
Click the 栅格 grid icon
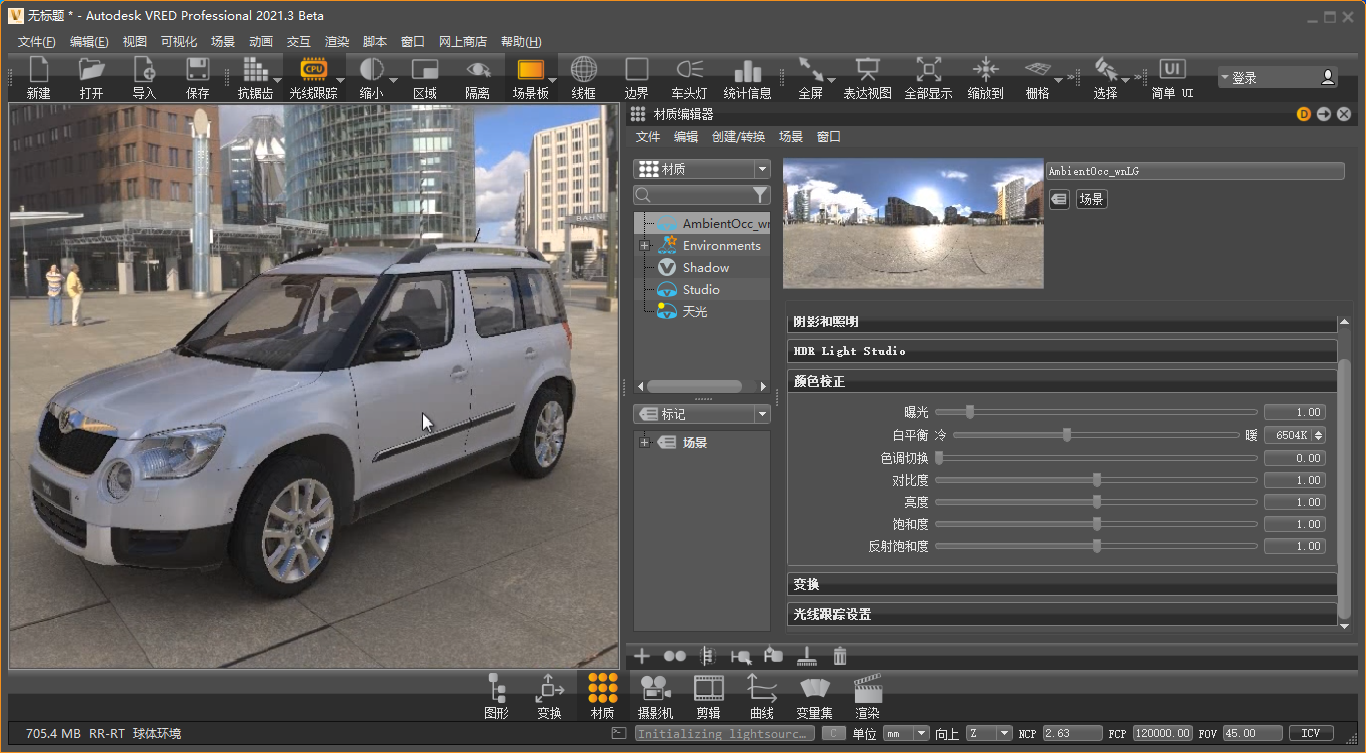point(1038,78)
